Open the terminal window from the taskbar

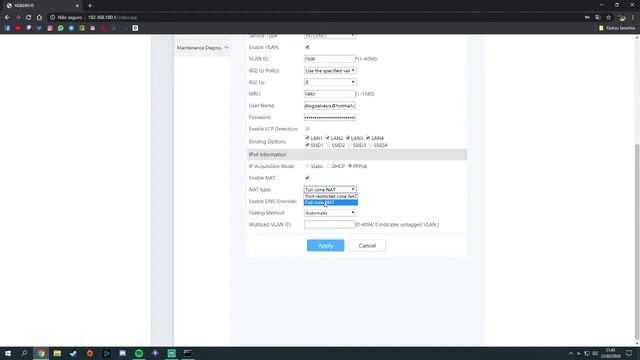(188, 353)
